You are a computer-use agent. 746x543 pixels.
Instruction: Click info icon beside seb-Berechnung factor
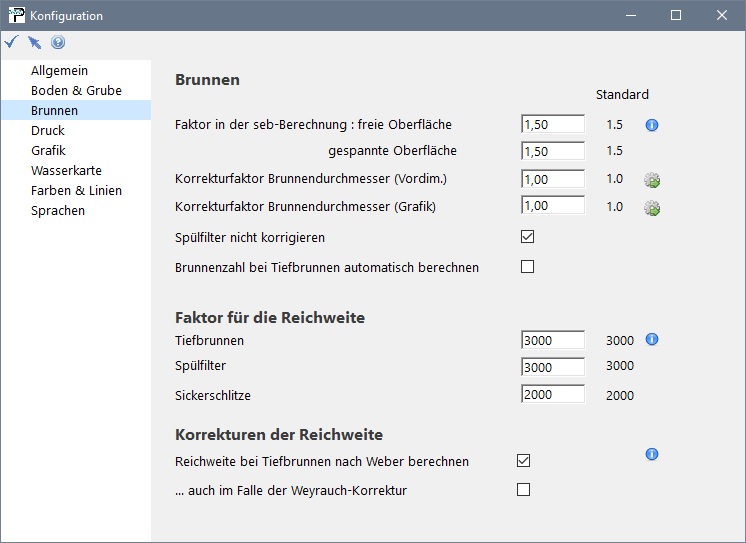tap(652, 125)
